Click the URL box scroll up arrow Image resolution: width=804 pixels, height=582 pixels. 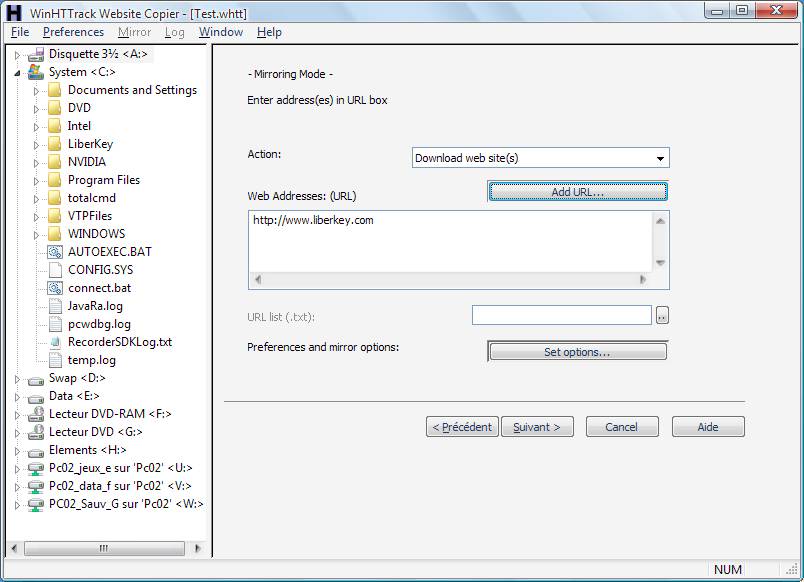pos(660,221)
